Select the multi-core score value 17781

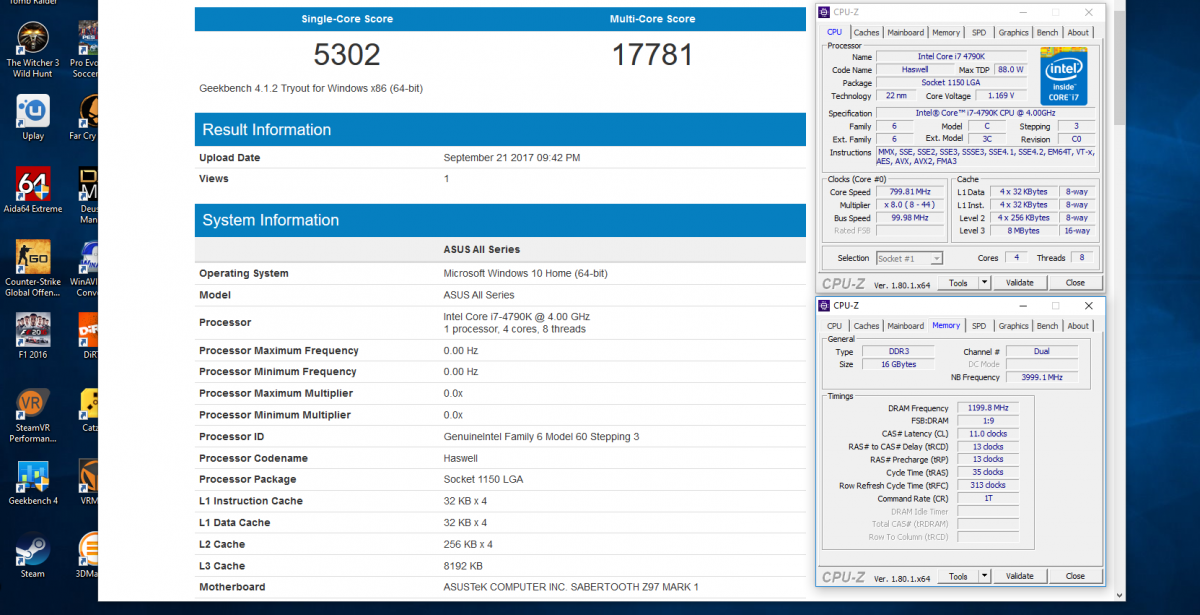tap(655, 54)
